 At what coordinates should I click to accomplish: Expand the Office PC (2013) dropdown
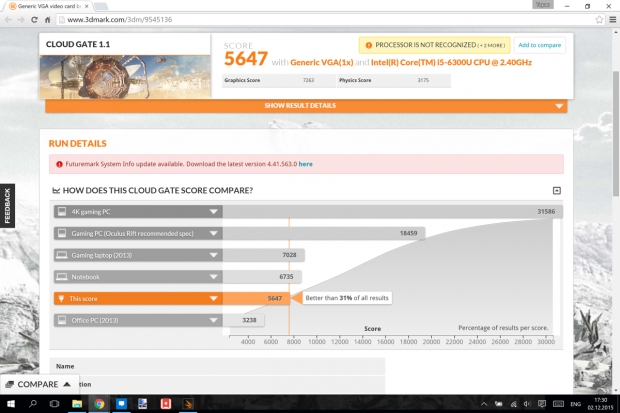point(213,320)
